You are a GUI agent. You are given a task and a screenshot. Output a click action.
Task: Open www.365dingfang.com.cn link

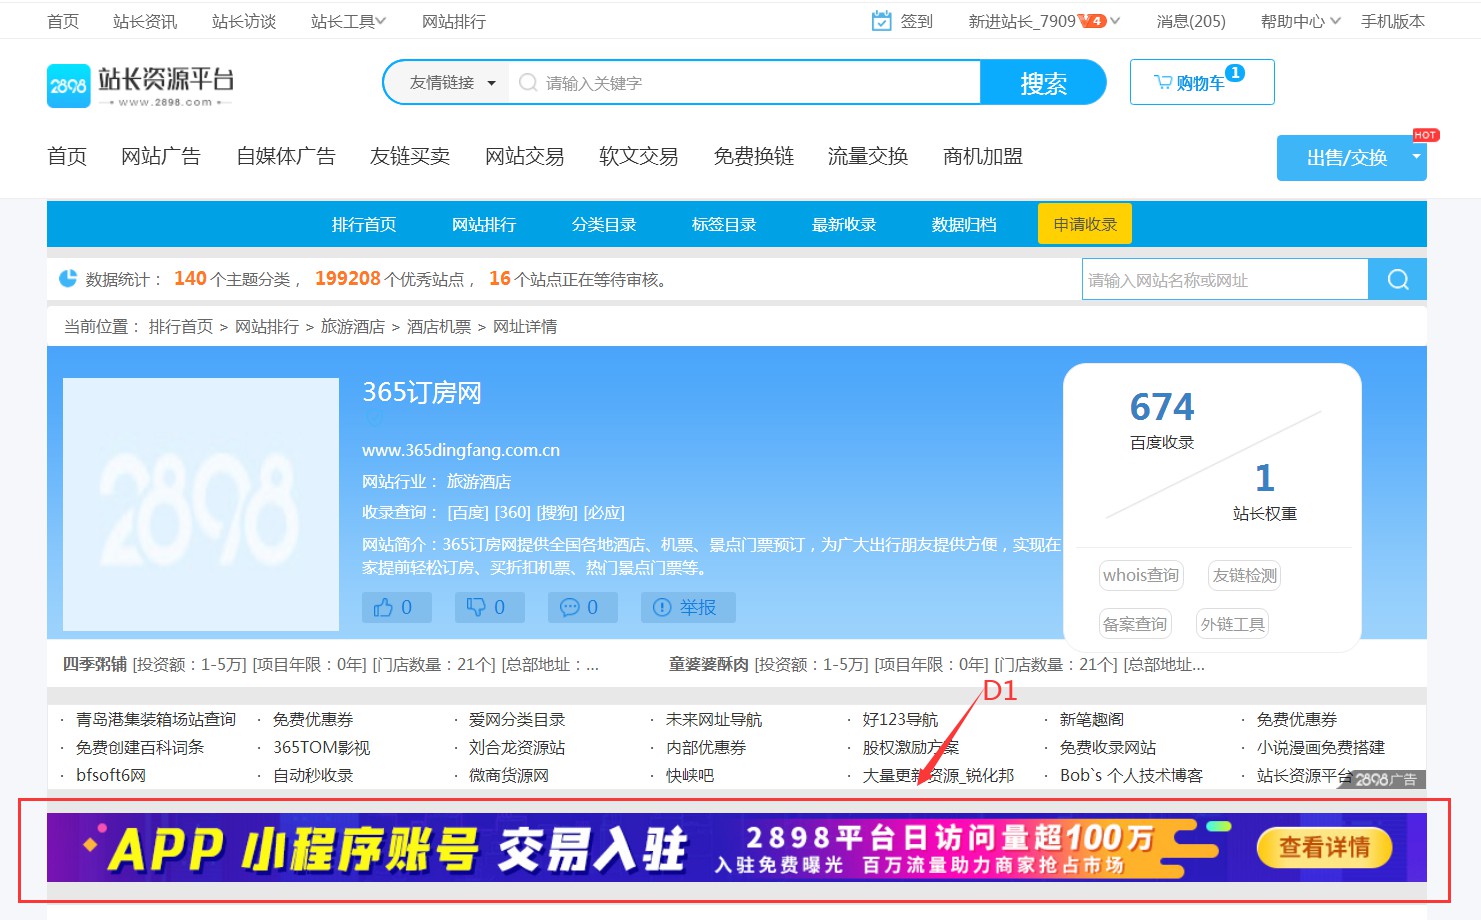(461, 450)
